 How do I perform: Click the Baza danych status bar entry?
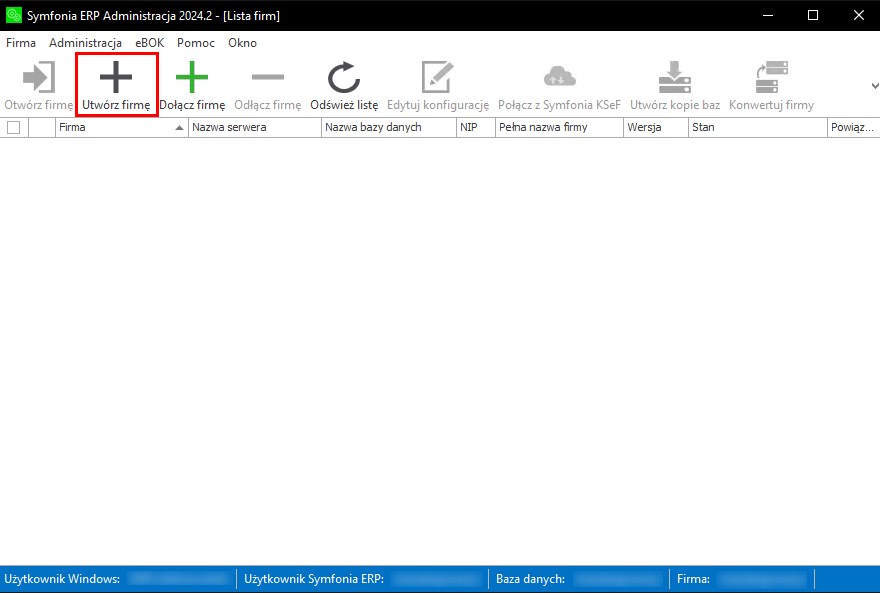(x=580, y=579)
